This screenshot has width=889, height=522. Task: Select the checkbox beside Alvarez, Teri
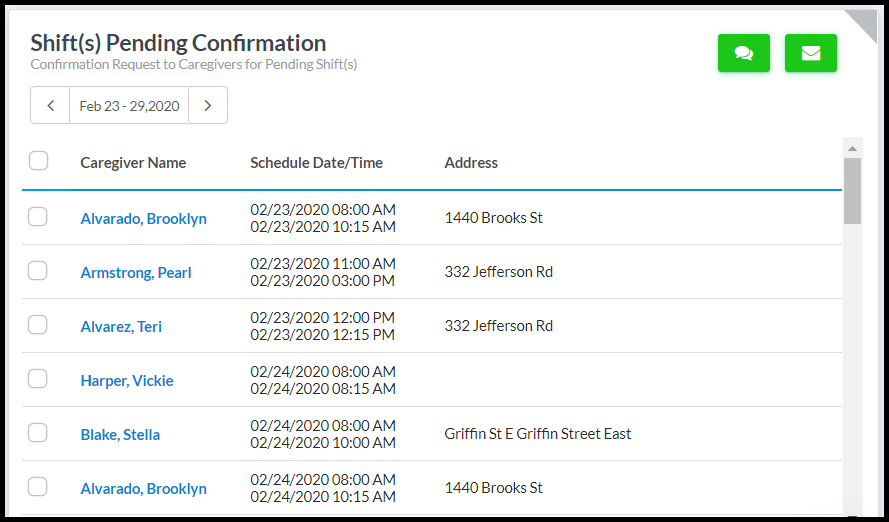pyautogui.click(x=38, y=325)
